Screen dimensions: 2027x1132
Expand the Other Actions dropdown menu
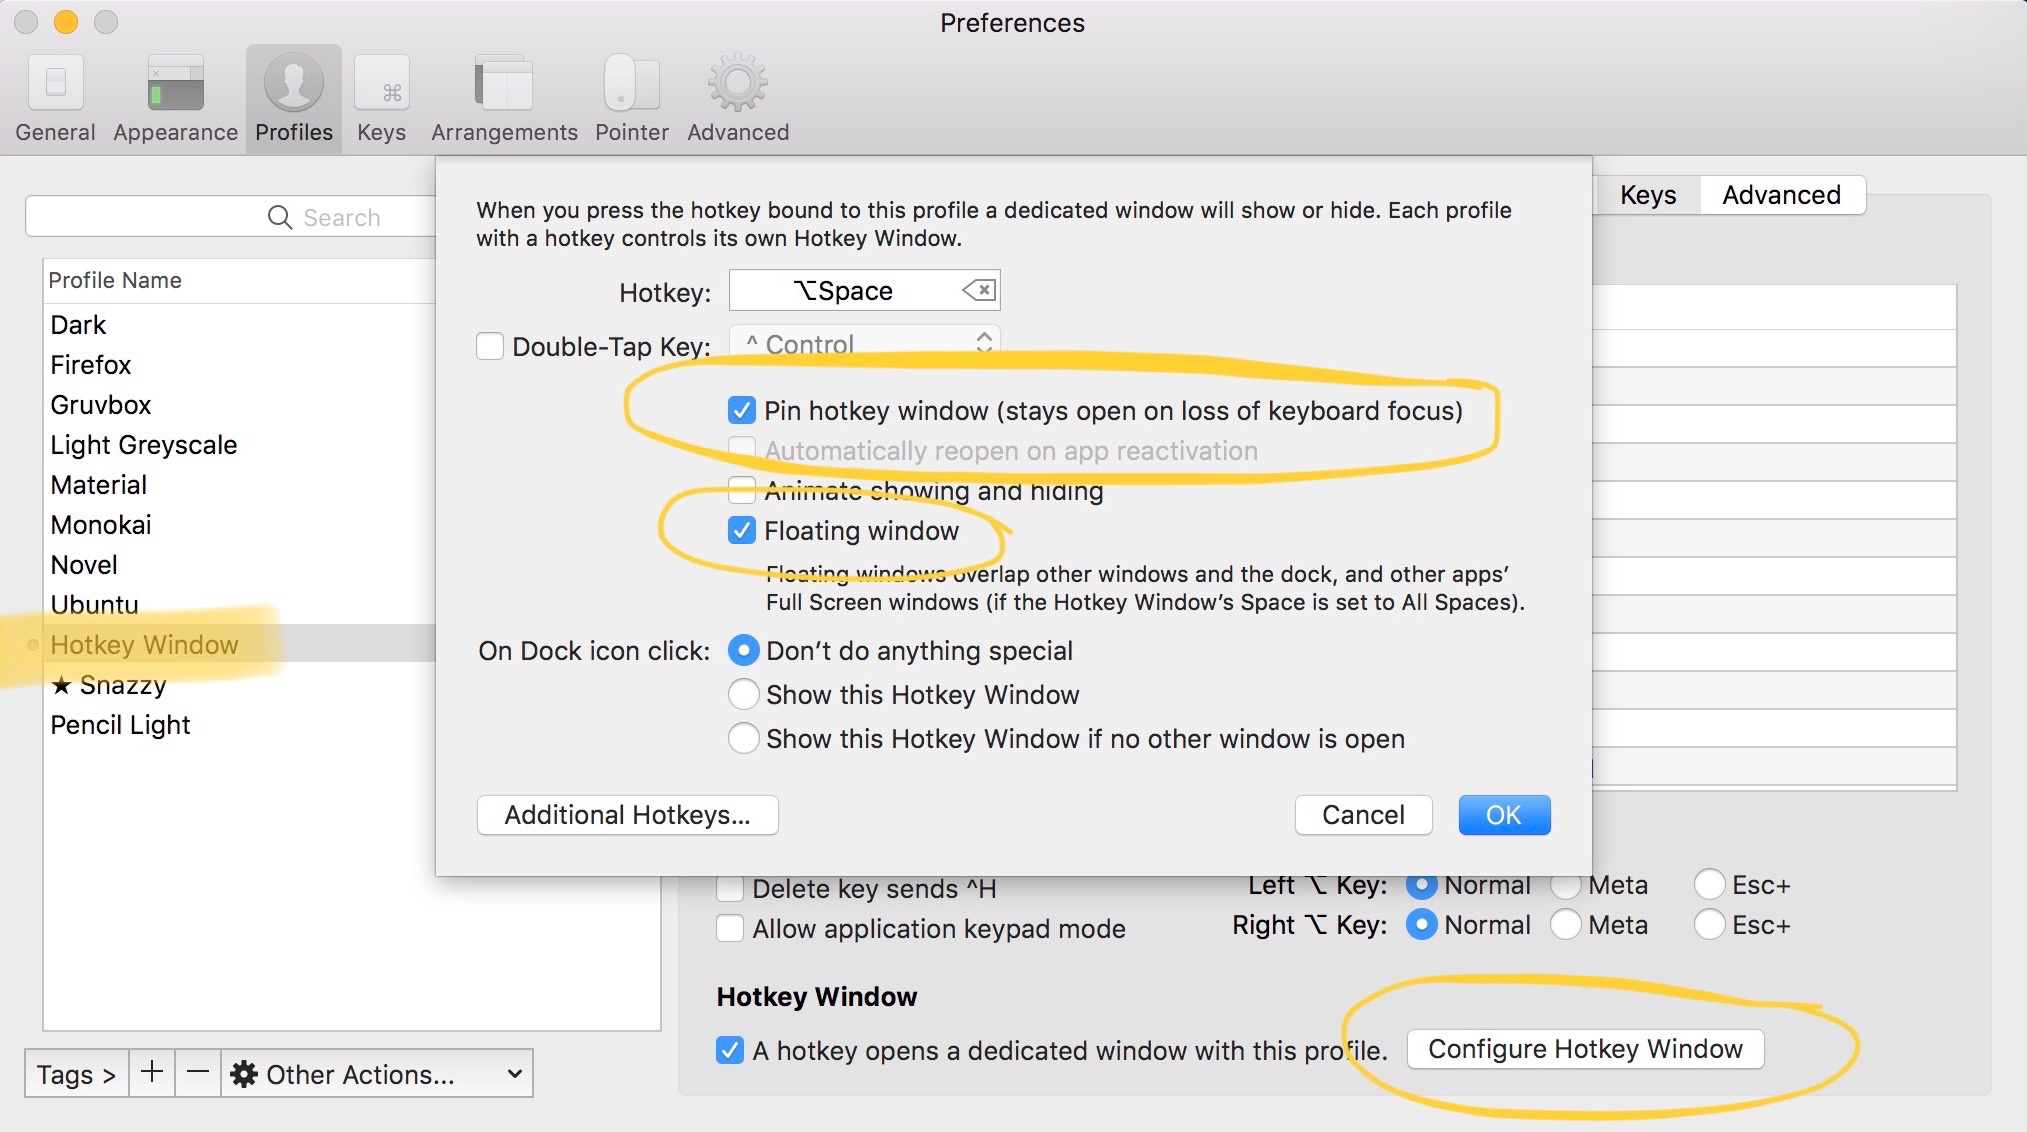[377, 1074]
